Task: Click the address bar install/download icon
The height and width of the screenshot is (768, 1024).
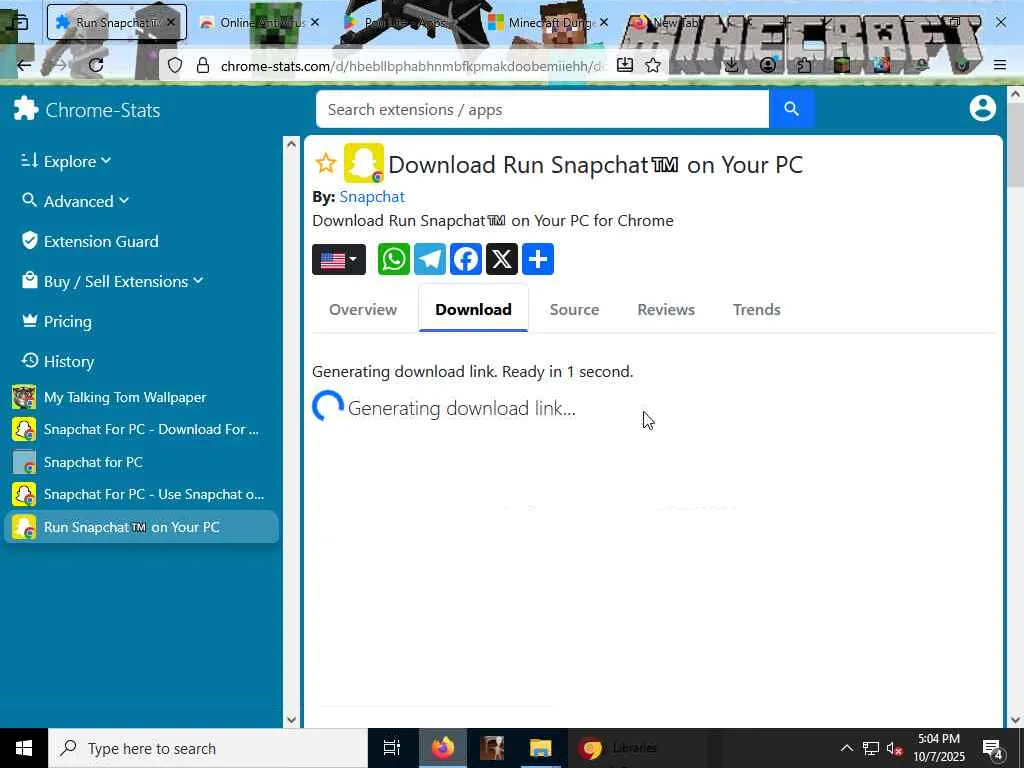Action: 625,65
